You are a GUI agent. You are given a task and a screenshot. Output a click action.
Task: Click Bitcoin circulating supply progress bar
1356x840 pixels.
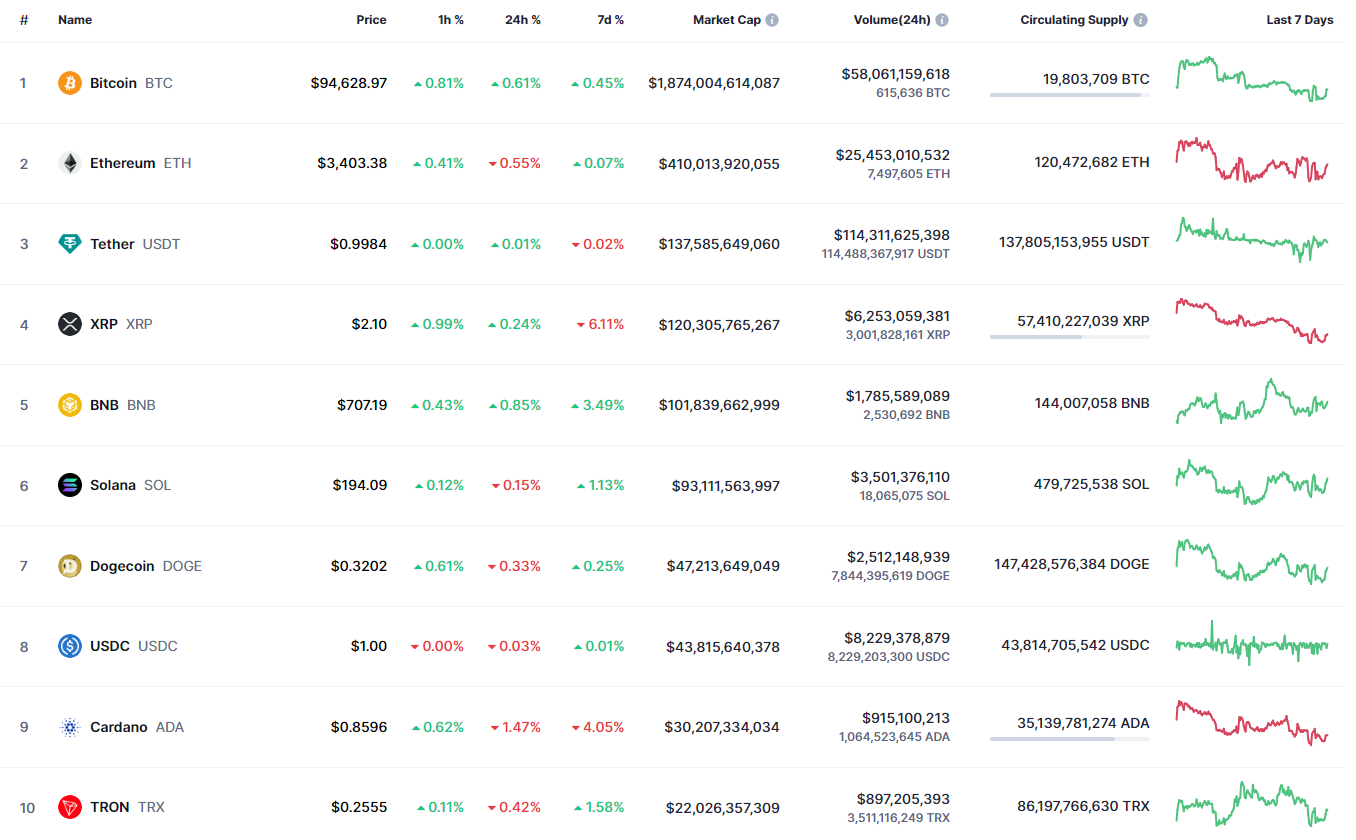[1070, 95]
